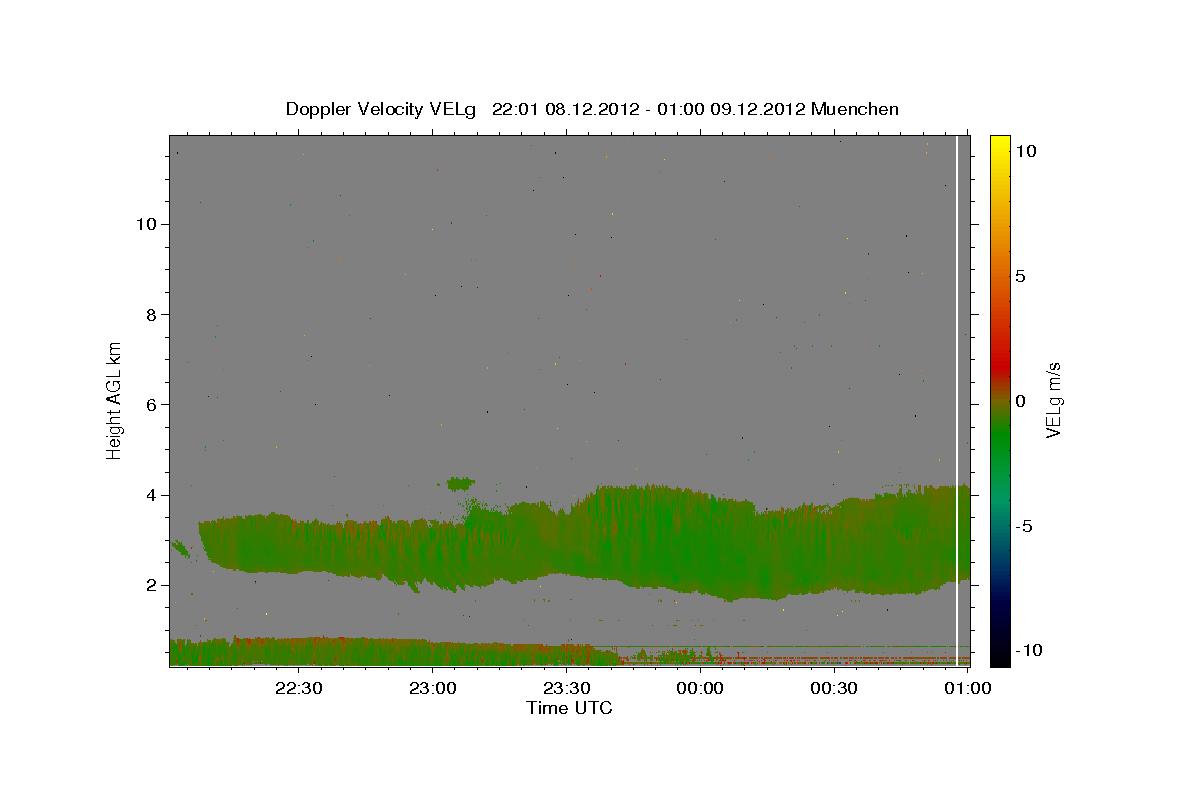Select the 23:00 time tick label
Image resolution: width=1200 pixels, height=800 pixels.
(x=433, y=688)
